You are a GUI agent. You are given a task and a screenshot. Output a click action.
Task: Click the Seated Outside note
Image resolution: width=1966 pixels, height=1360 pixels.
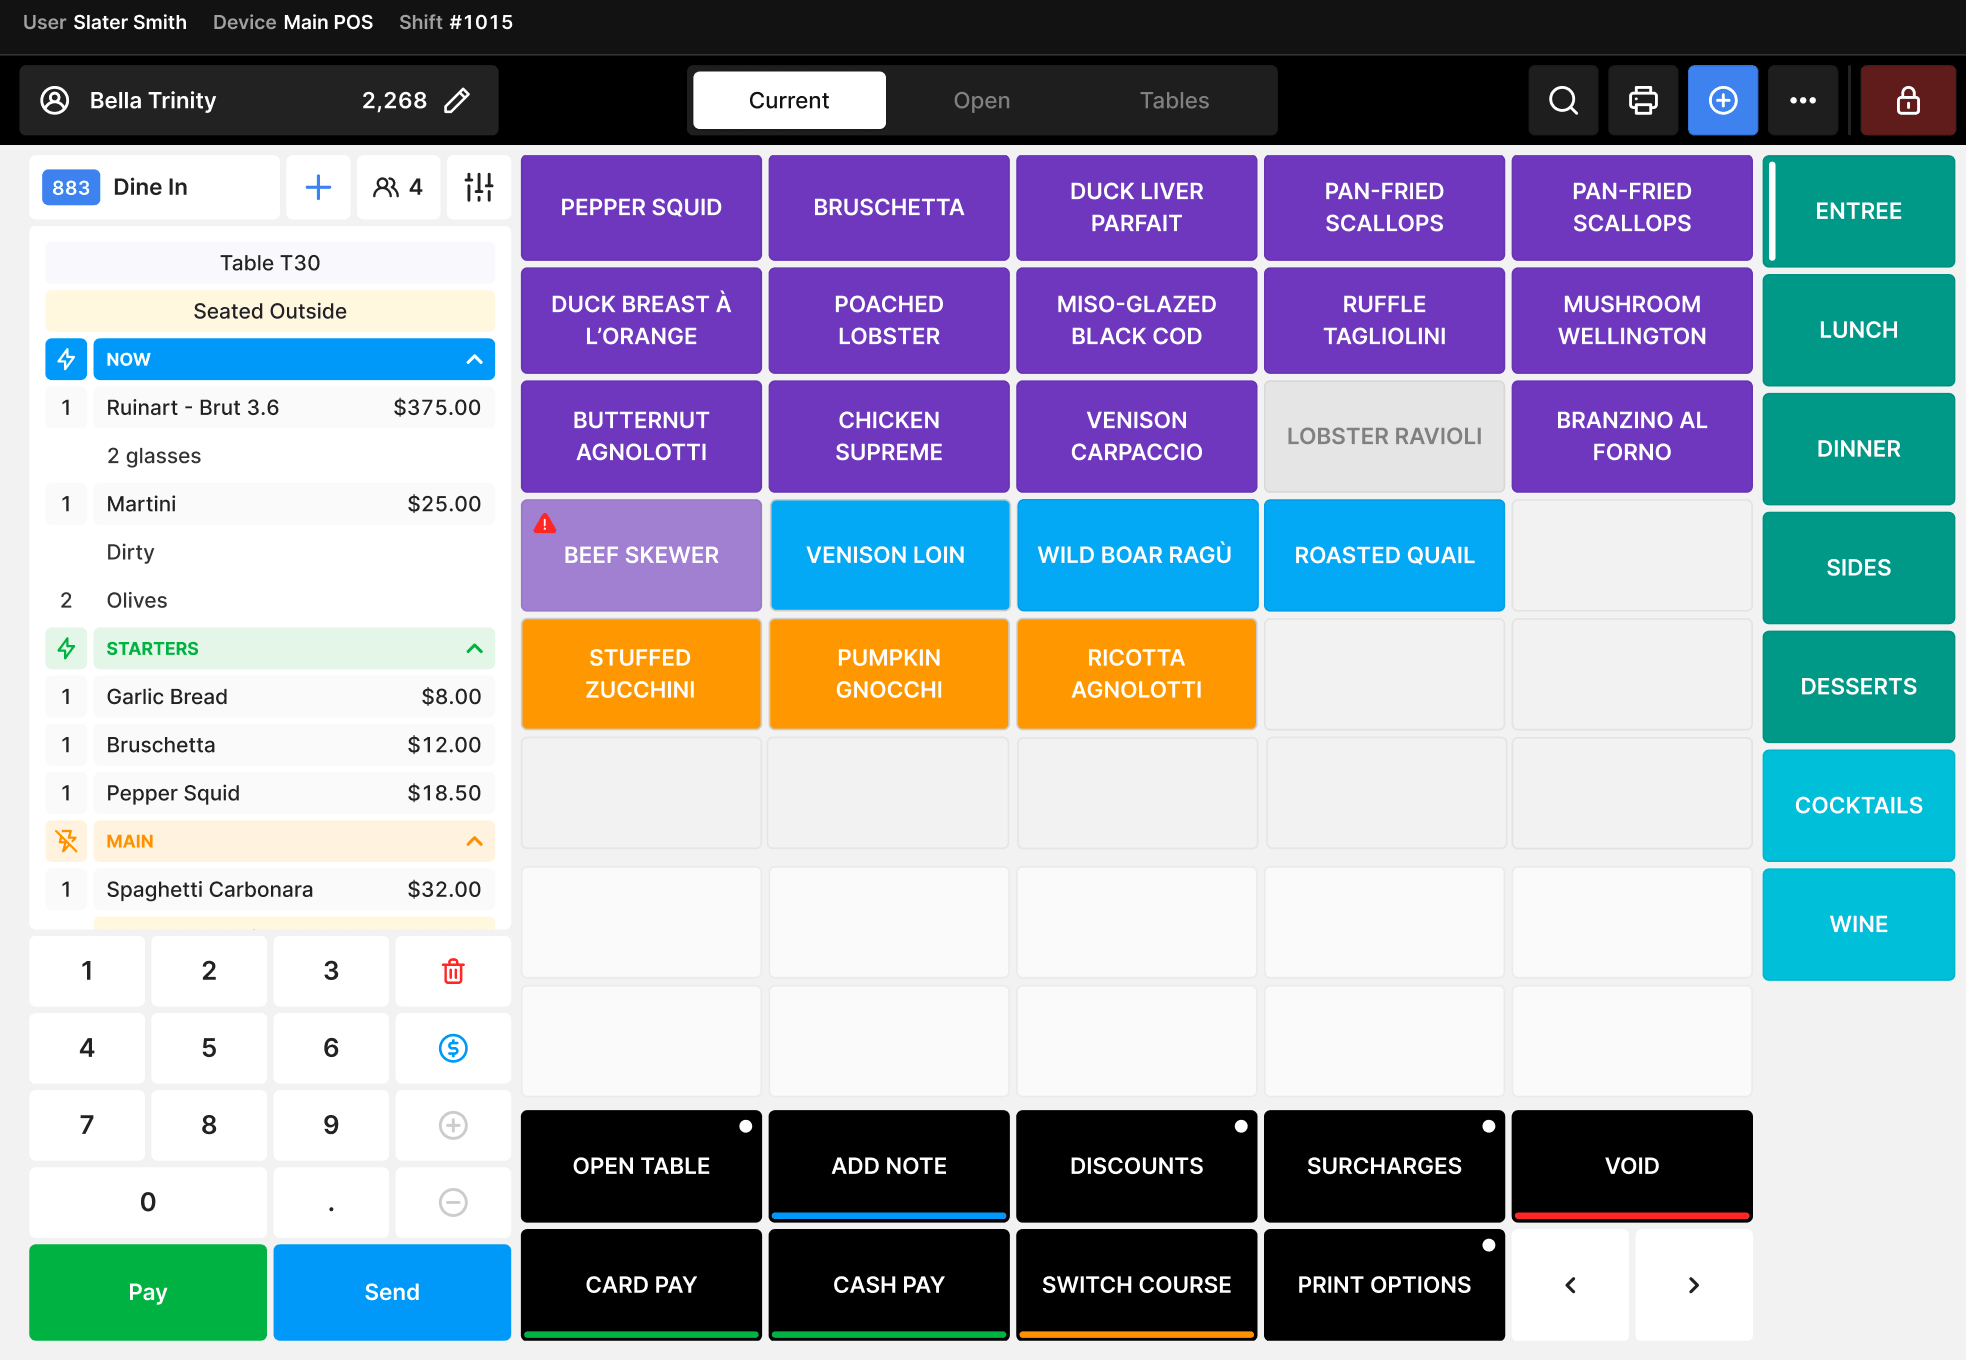tap(270, 311)
